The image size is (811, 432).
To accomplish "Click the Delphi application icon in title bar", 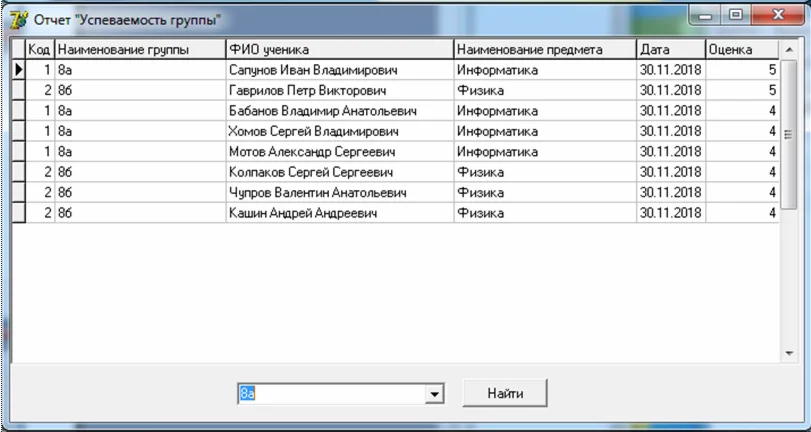I will 19,21.
